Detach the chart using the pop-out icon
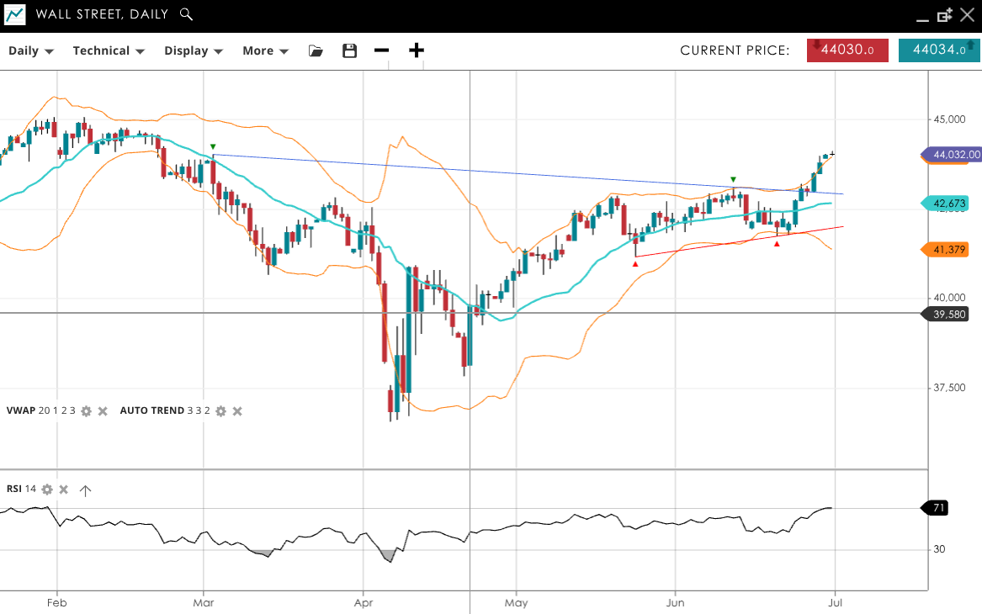 click(x=944, y=15)
